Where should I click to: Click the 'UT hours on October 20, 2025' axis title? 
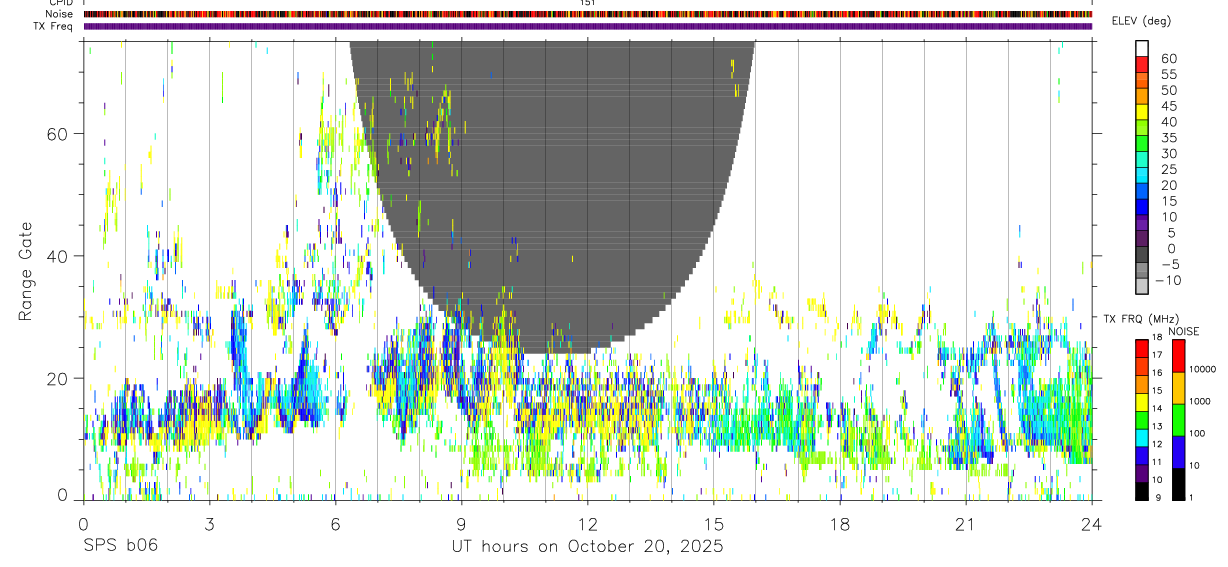[x=587, y=547]
